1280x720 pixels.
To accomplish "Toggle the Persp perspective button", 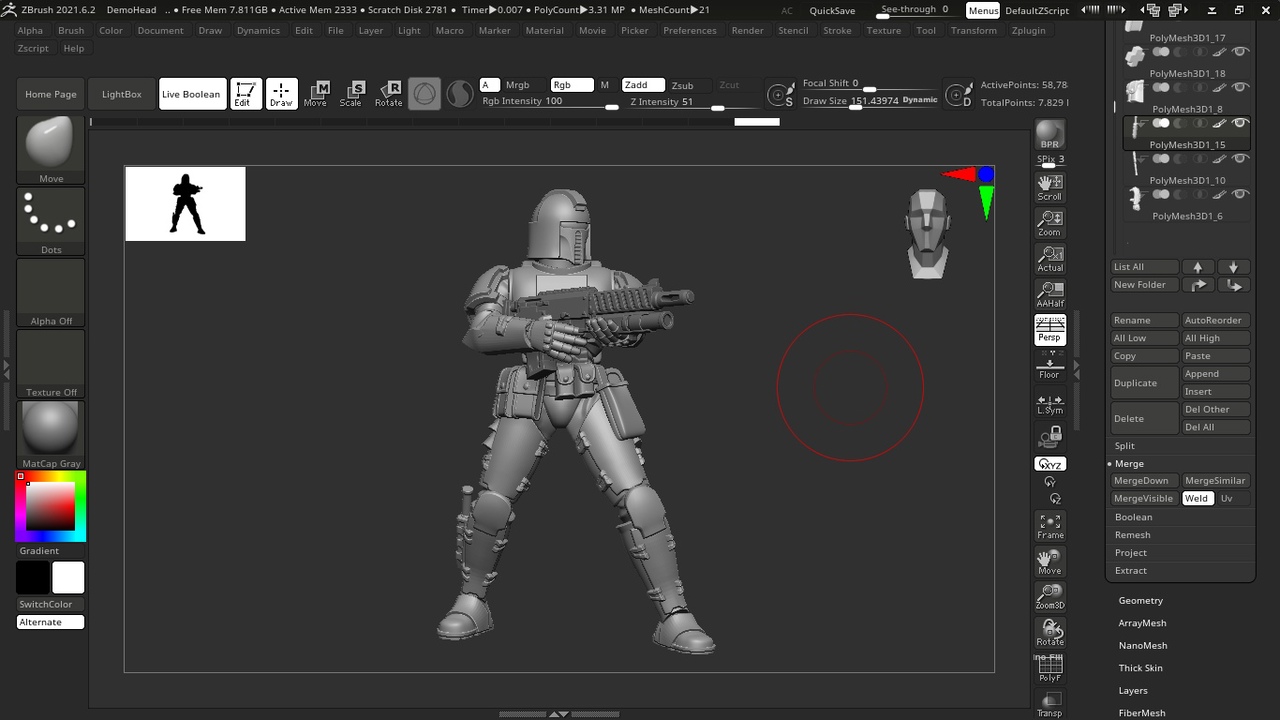I will tap(1050, 330).
